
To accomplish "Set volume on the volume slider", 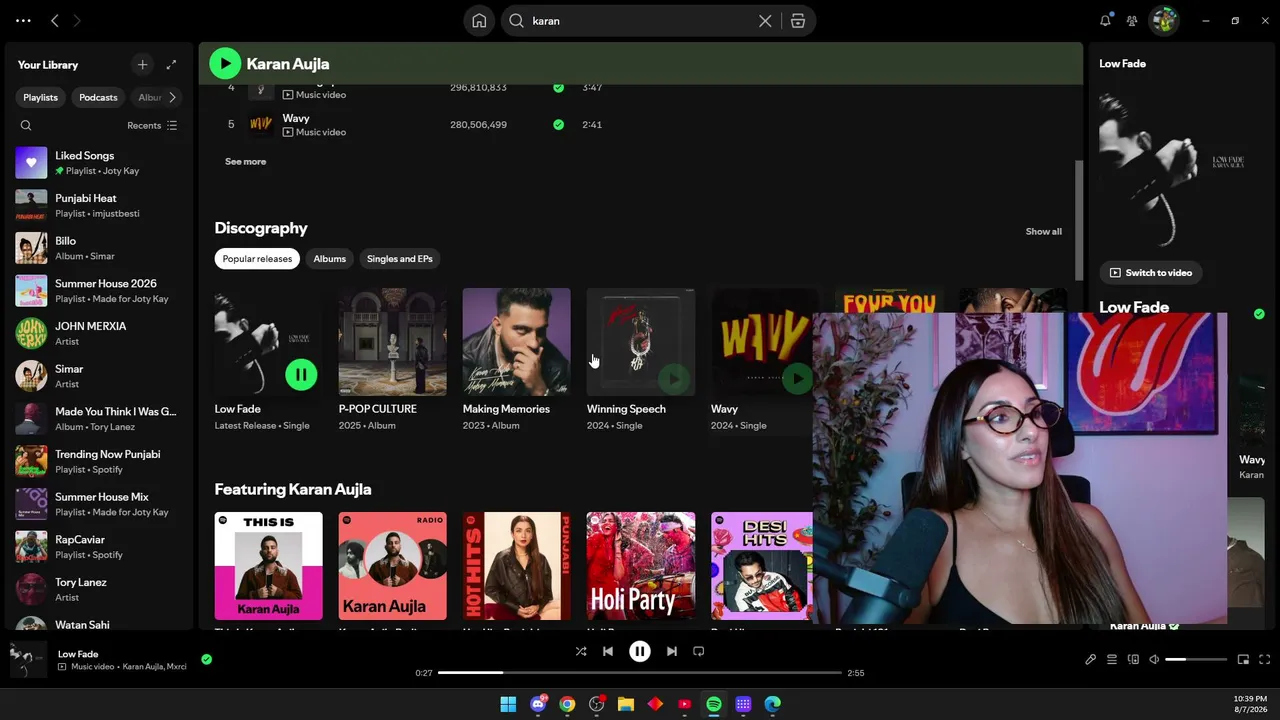I will pyautogui.click(x=1196, y=659).
